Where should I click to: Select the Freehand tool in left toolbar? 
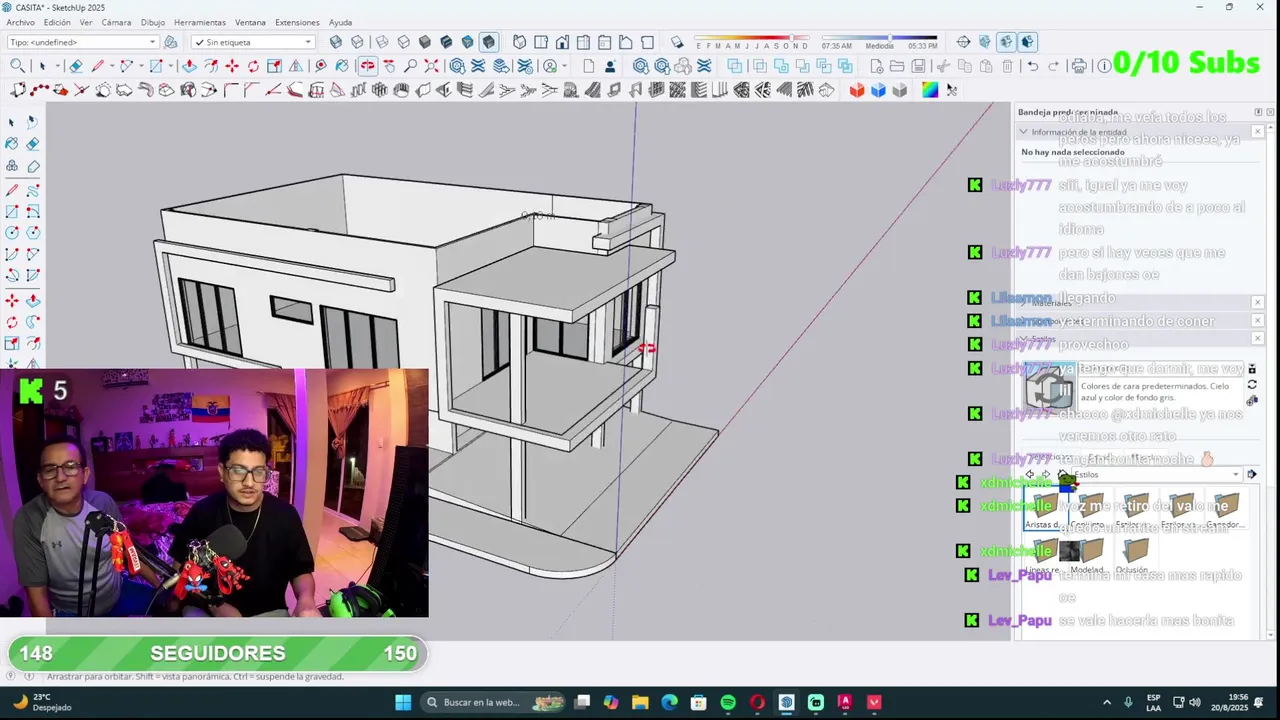[32, 190]
